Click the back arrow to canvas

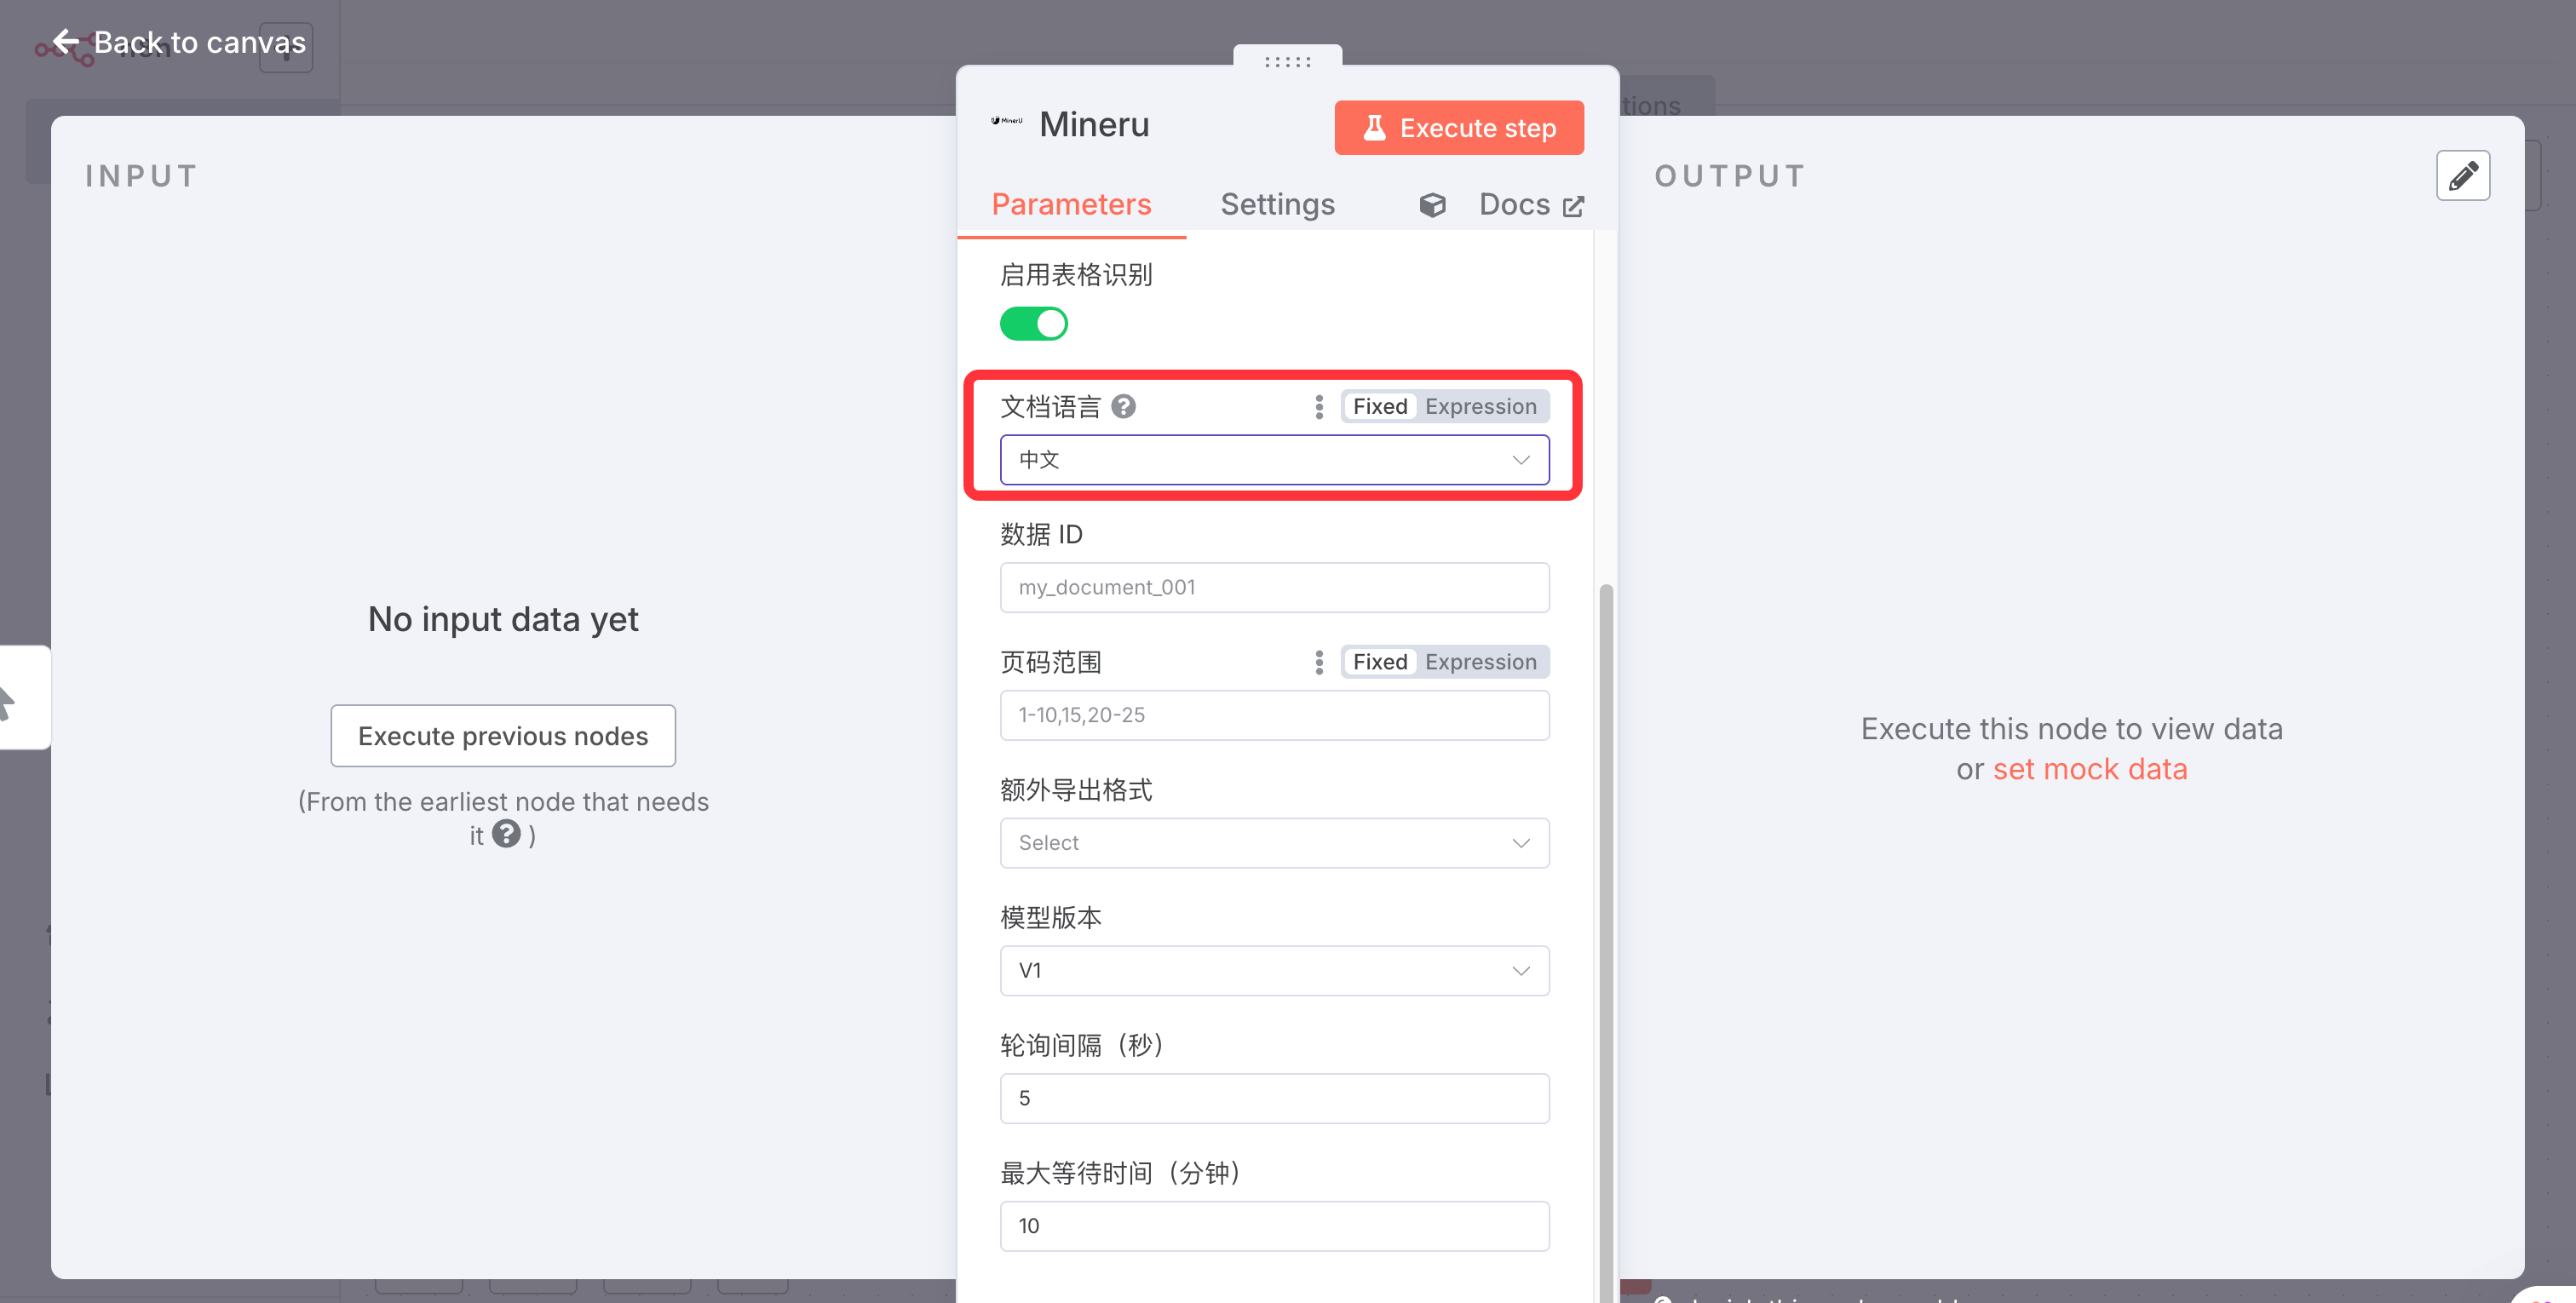(66, 42)
